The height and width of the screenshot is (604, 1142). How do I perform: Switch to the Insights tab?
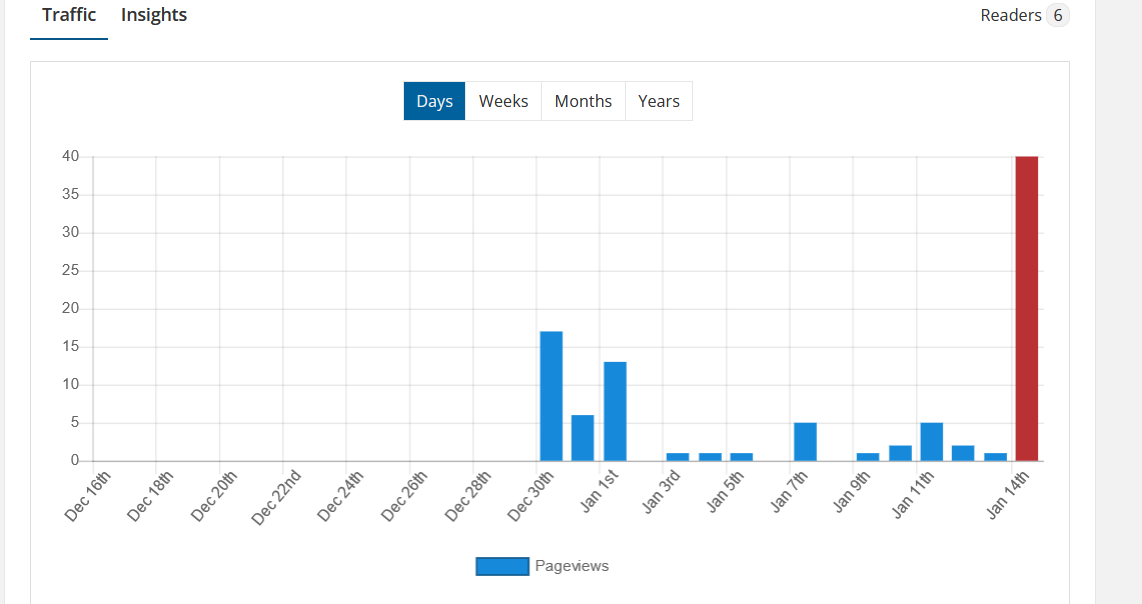[x=154, y=15]
